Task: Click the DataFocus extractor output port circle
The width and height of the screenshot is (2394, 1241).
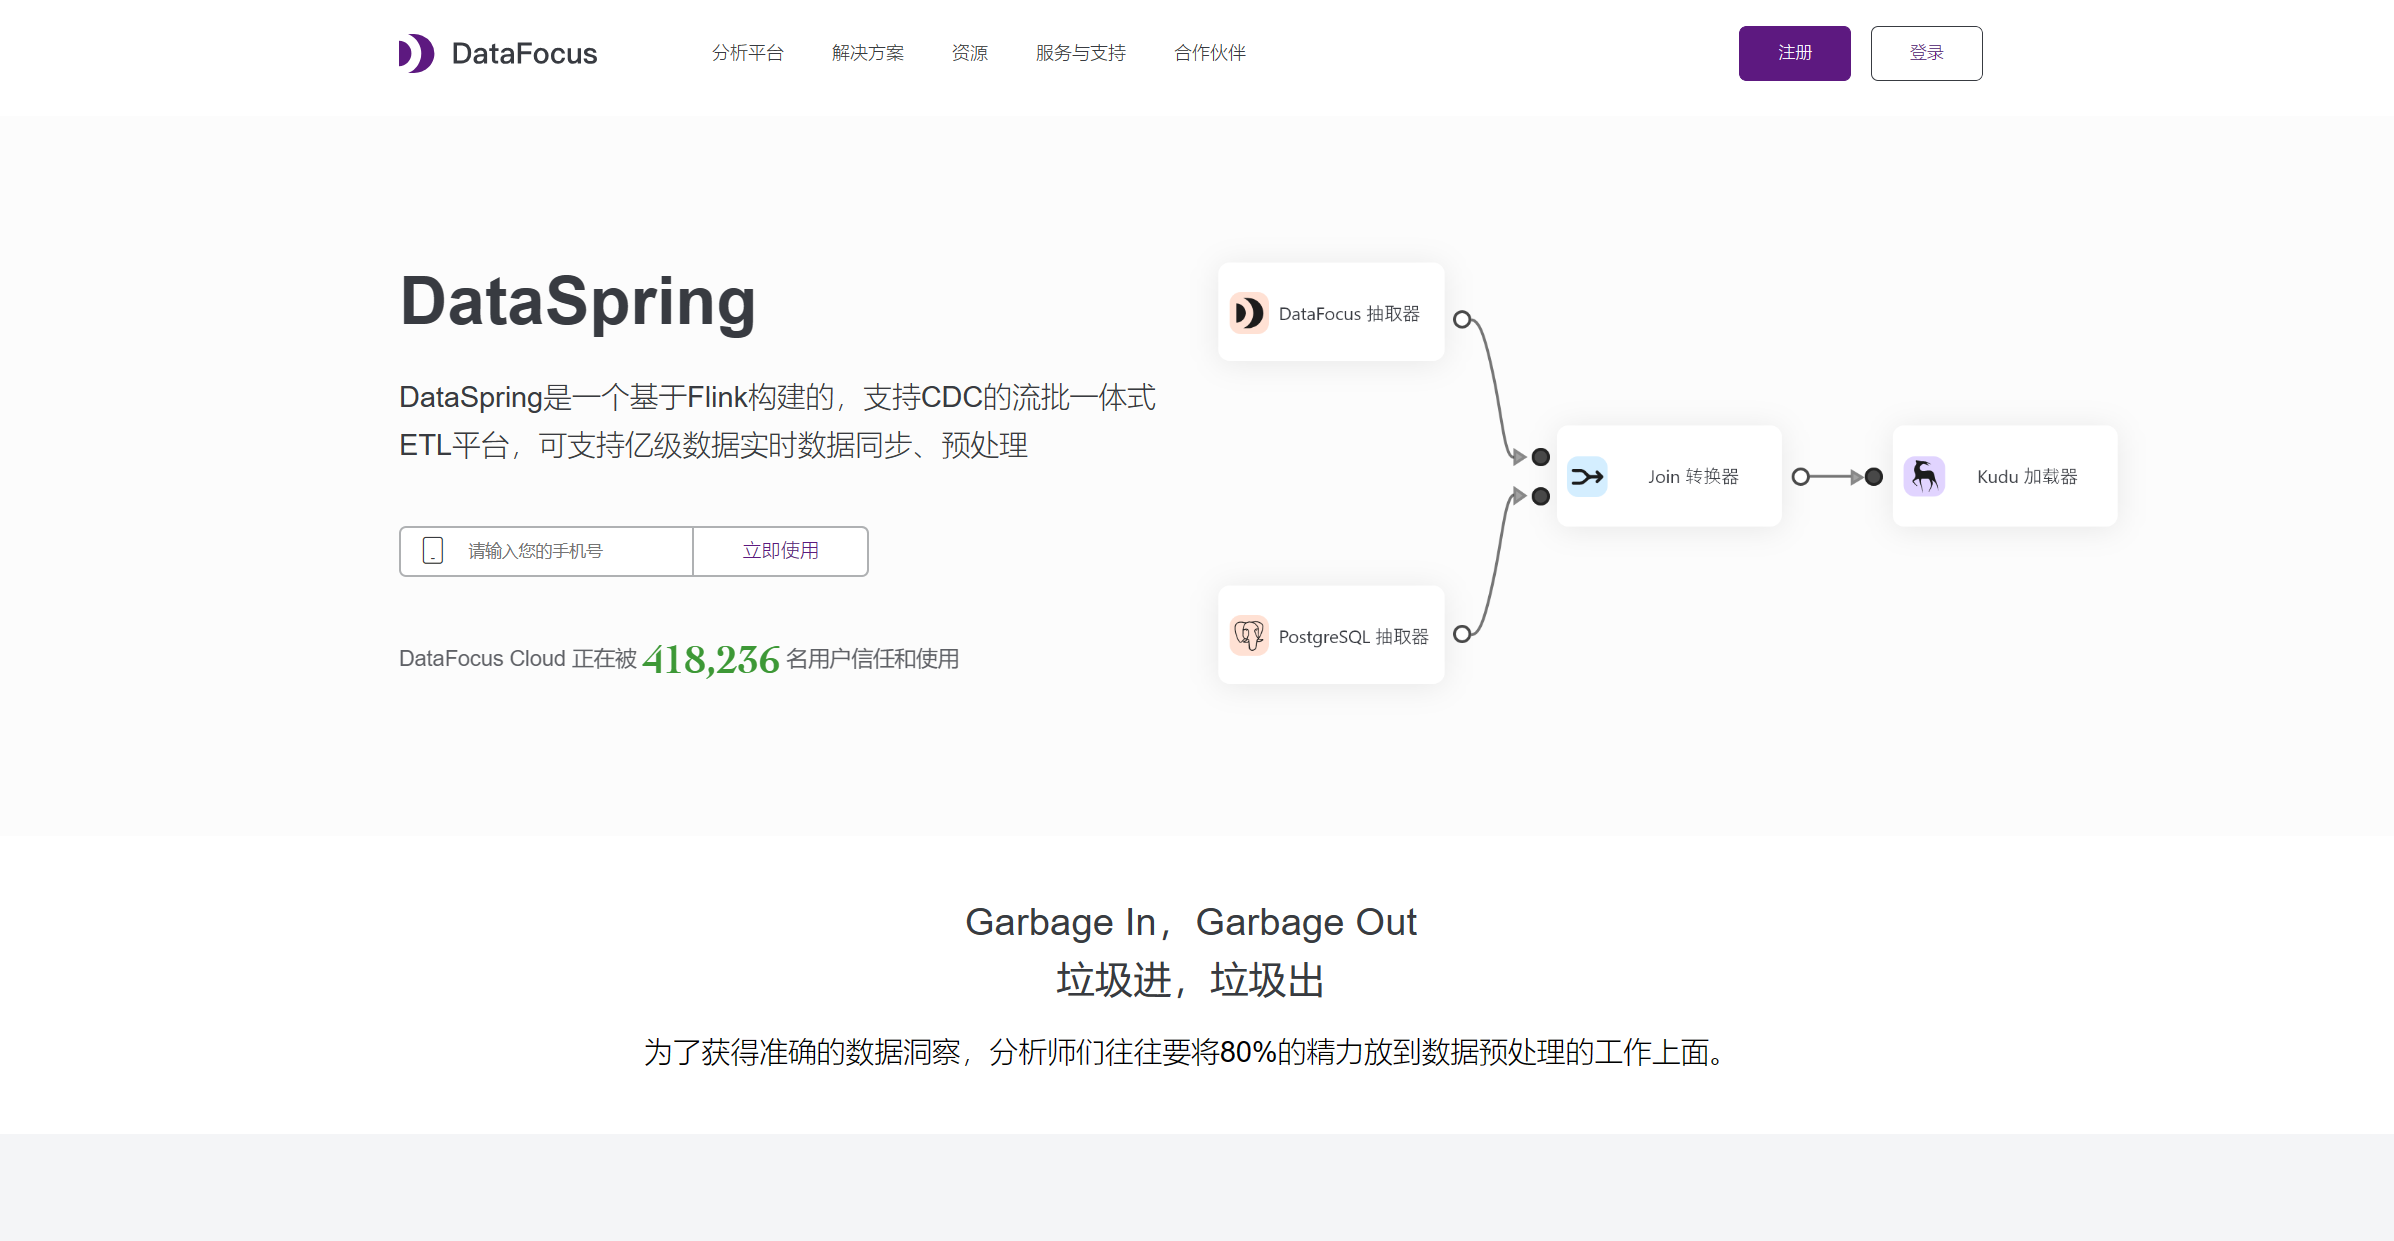Action: click(x=1462, y=320)
